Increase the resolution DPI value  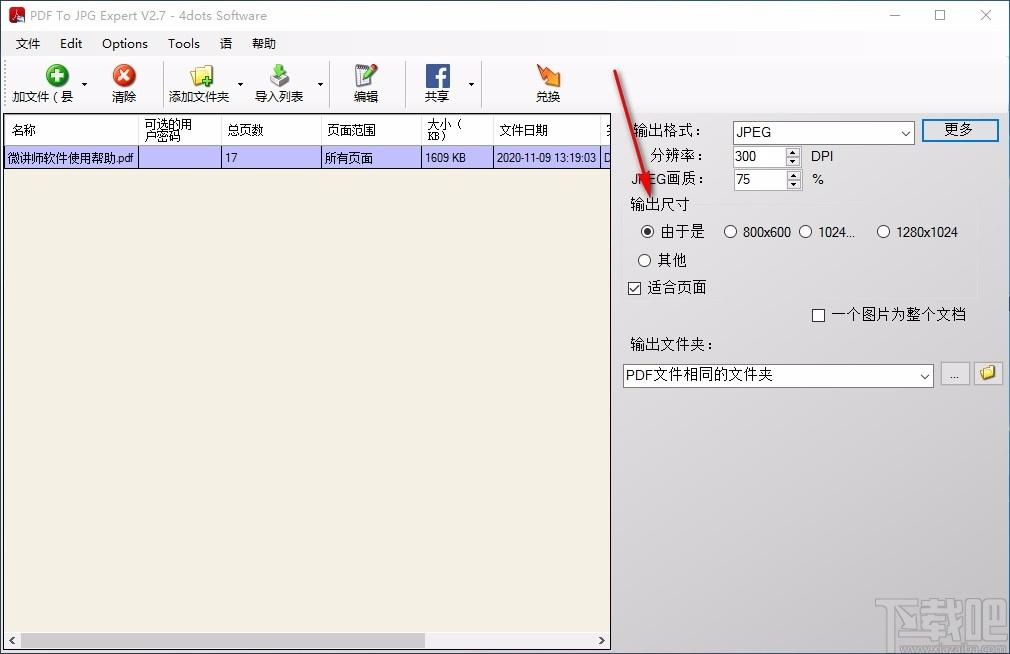(x=793, y=152)
